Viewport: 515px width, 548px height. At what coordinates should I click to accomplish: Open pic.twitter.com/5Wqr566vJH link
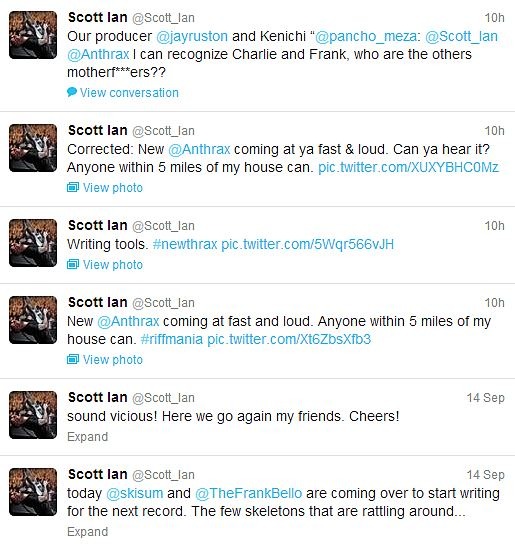click(307, 244)
